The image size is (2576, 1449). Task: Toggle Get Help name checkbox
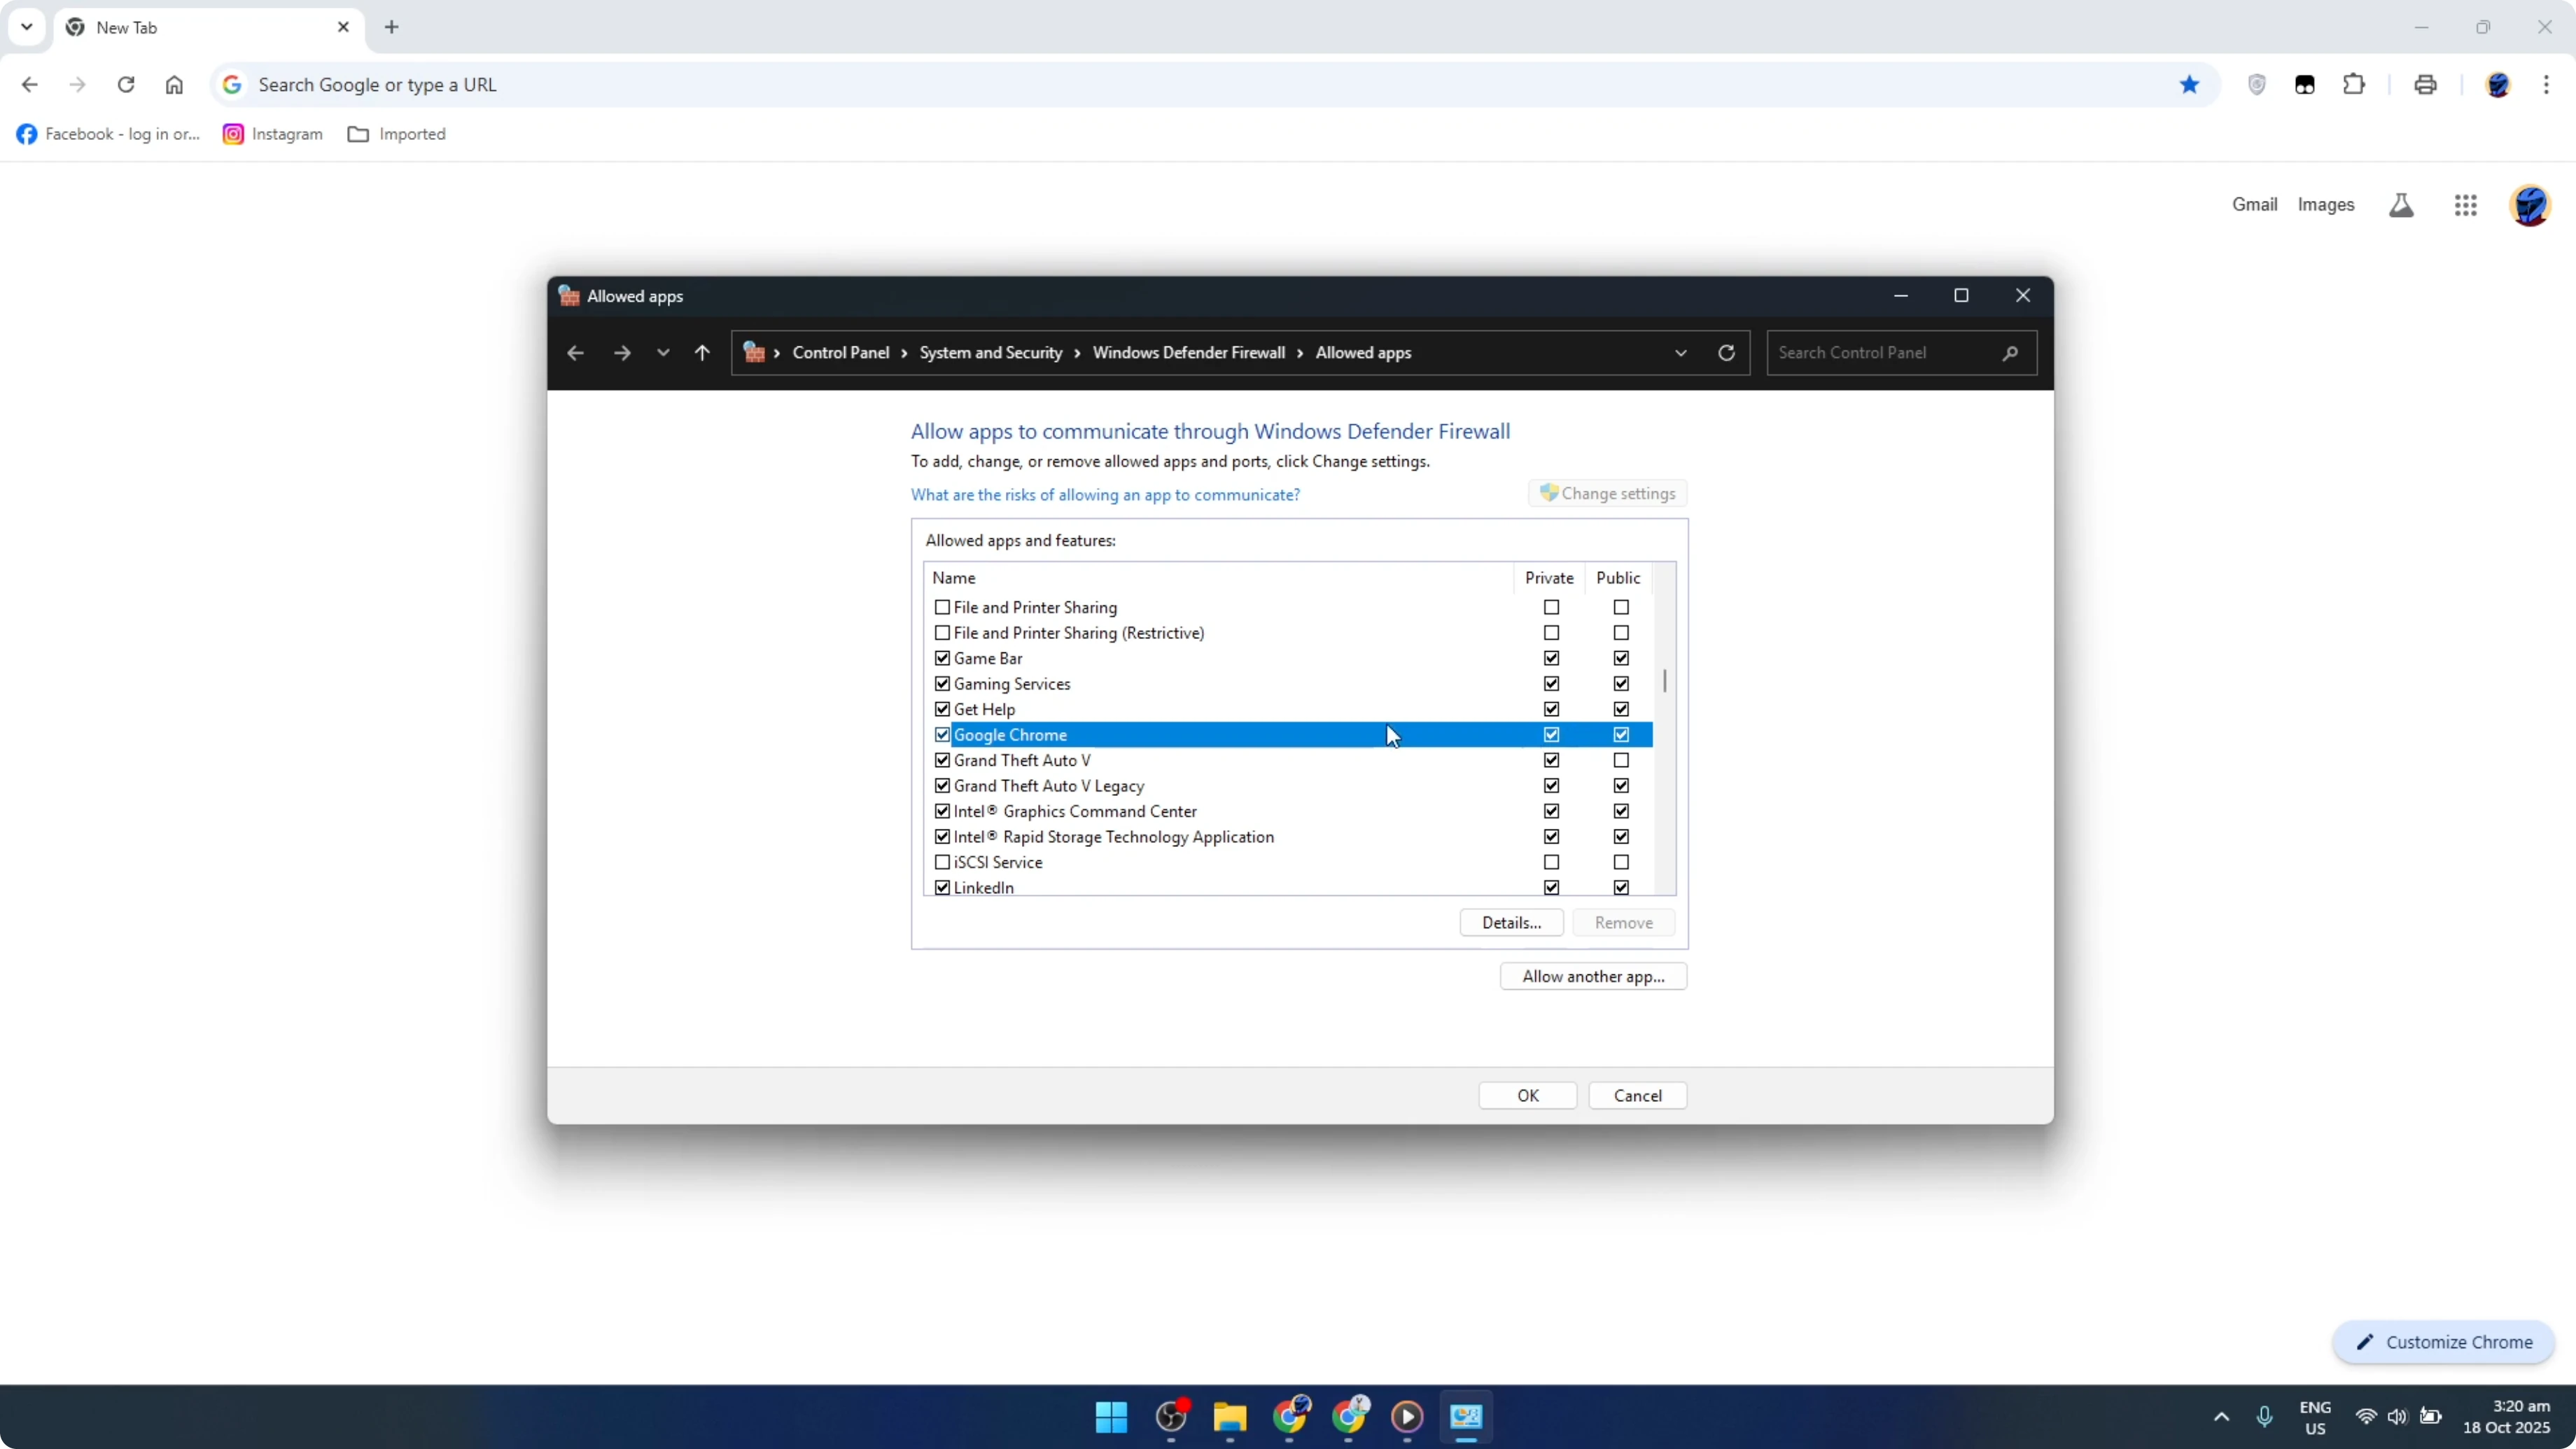(x=942, y=710)
